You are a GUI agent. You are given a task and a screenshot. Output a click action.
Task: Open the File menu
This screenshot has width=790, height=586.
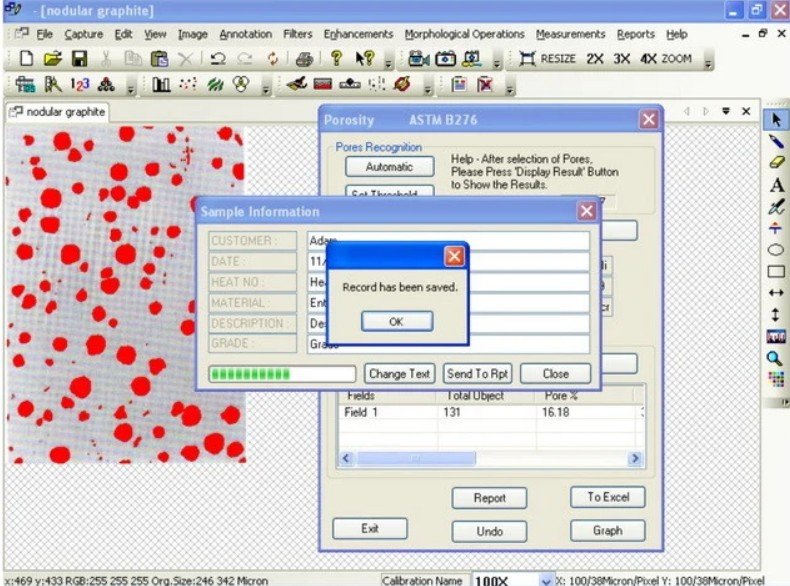[44, 34]
